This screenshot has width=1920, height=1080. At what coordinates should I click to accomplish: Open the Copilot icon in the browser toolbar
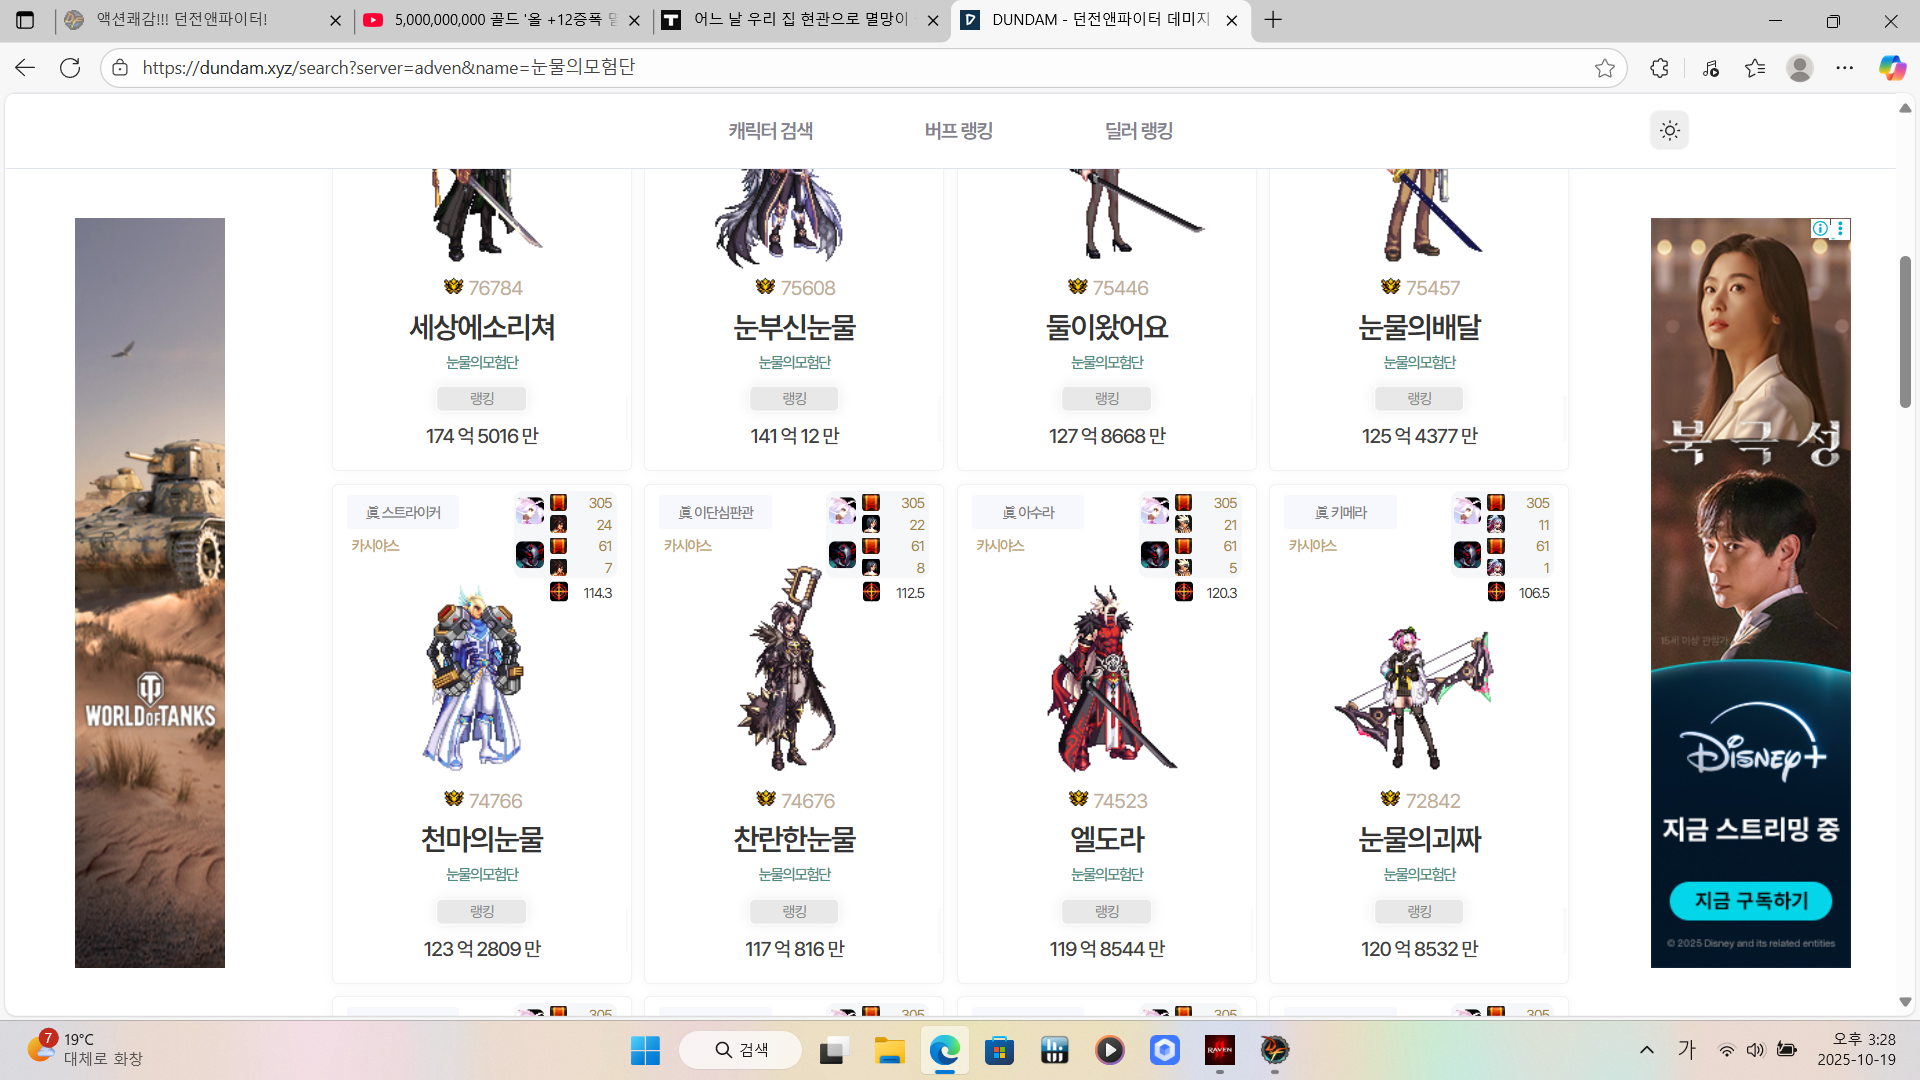coord(1891,68)
